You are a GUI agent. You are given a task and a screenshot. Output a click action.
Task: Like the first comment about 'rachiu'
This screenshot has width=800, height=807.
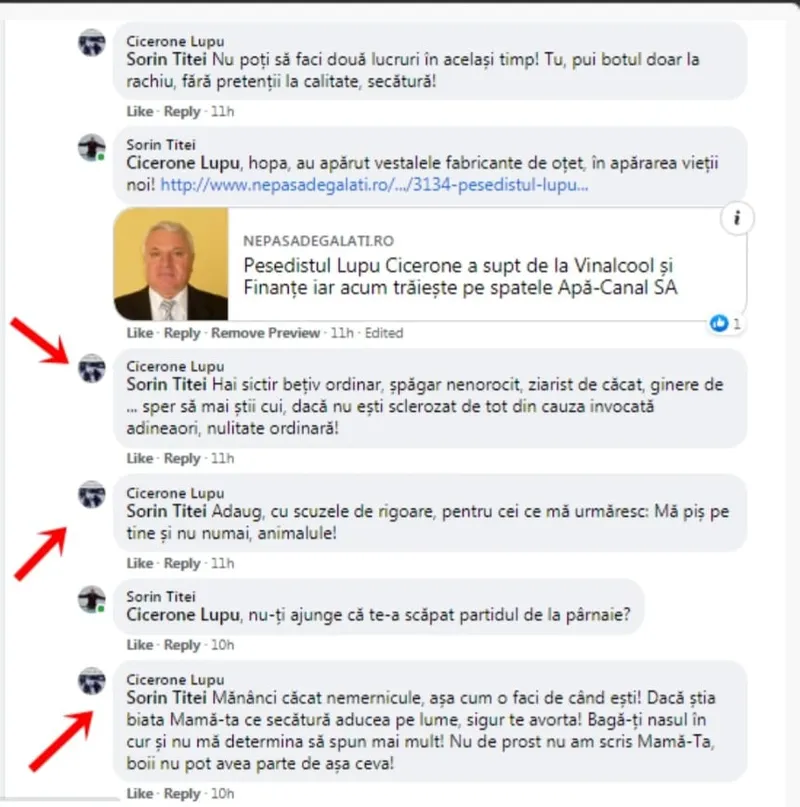(x=140, y=111)
